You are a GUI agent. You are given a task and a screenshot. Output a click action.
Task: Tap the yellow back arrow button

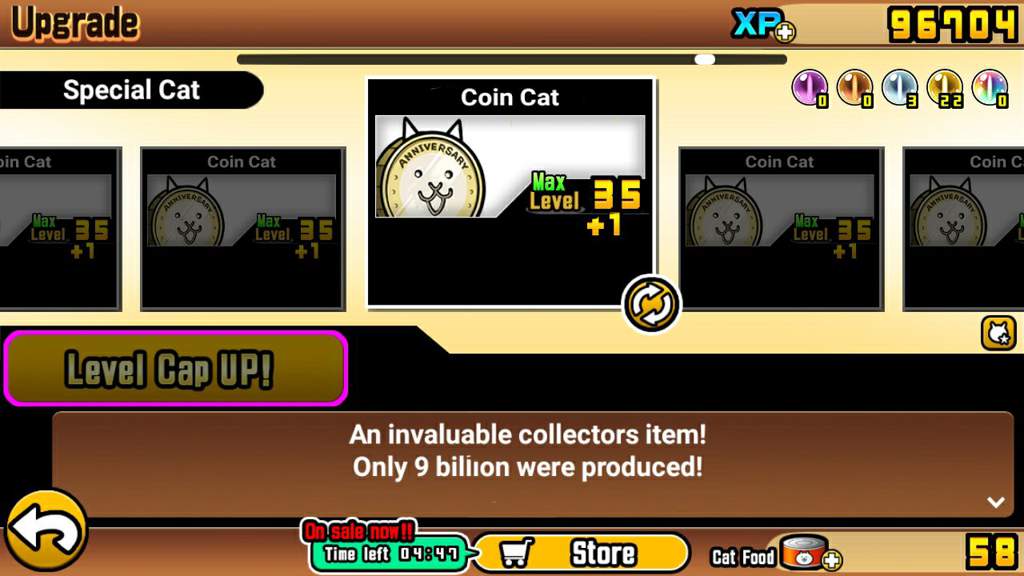point(46,531)
